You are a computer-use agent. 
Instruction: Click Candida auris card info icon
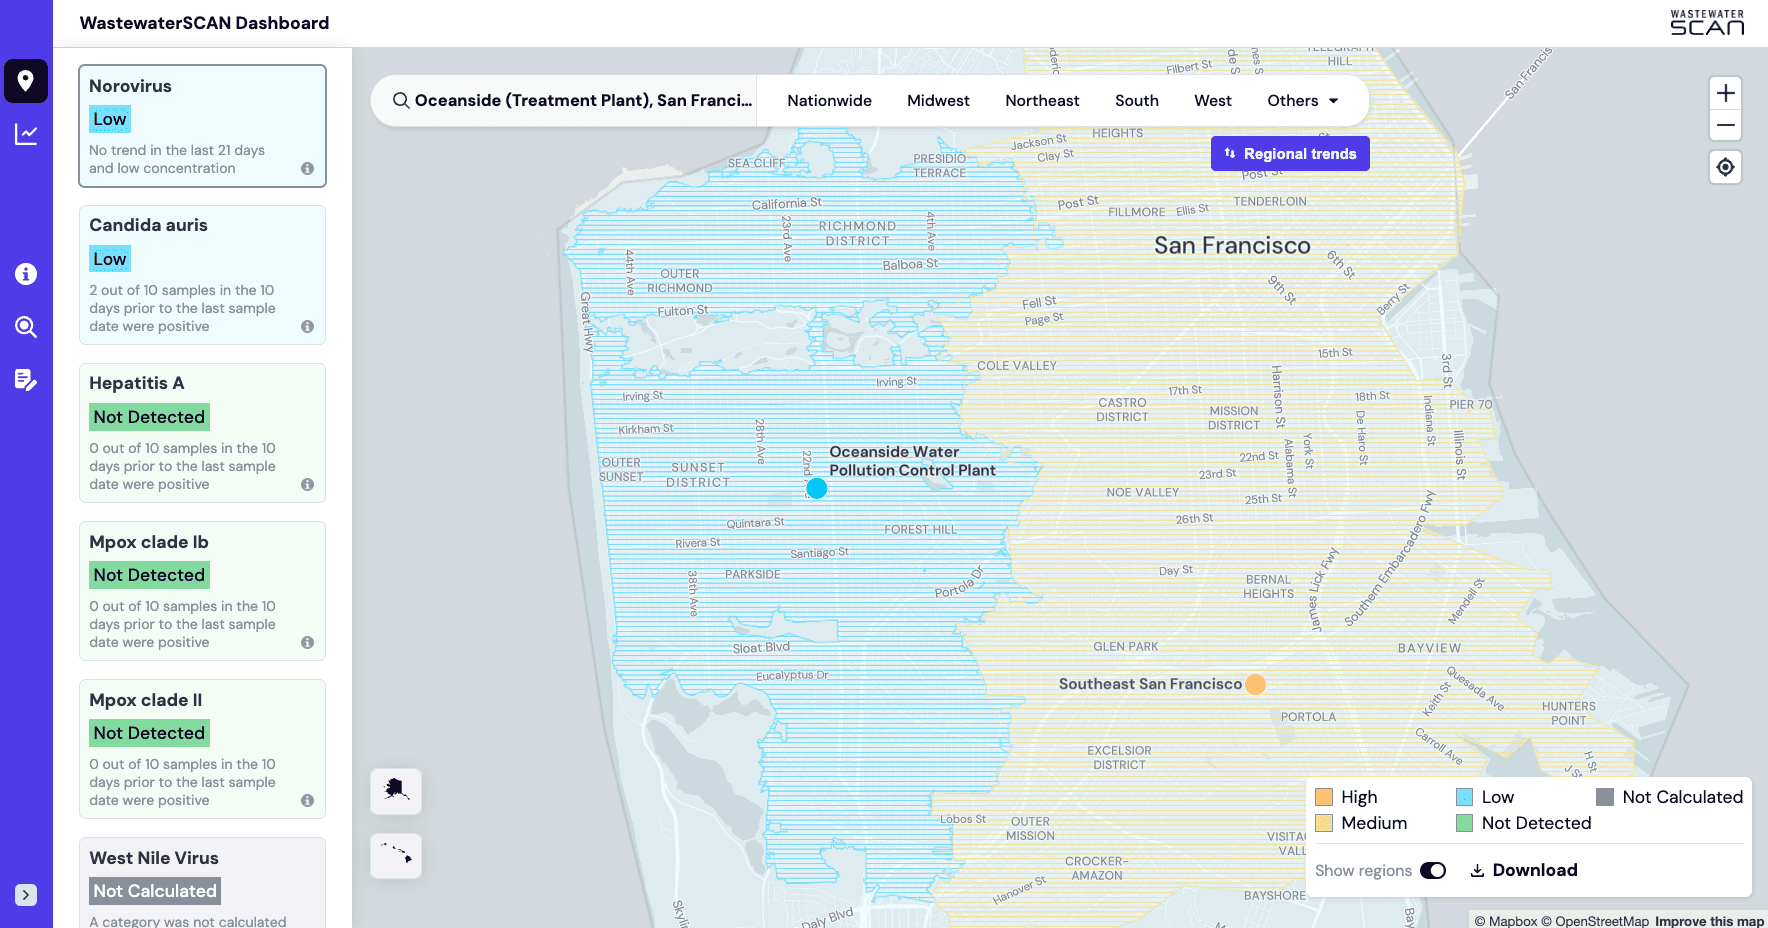tap(307, 327)
